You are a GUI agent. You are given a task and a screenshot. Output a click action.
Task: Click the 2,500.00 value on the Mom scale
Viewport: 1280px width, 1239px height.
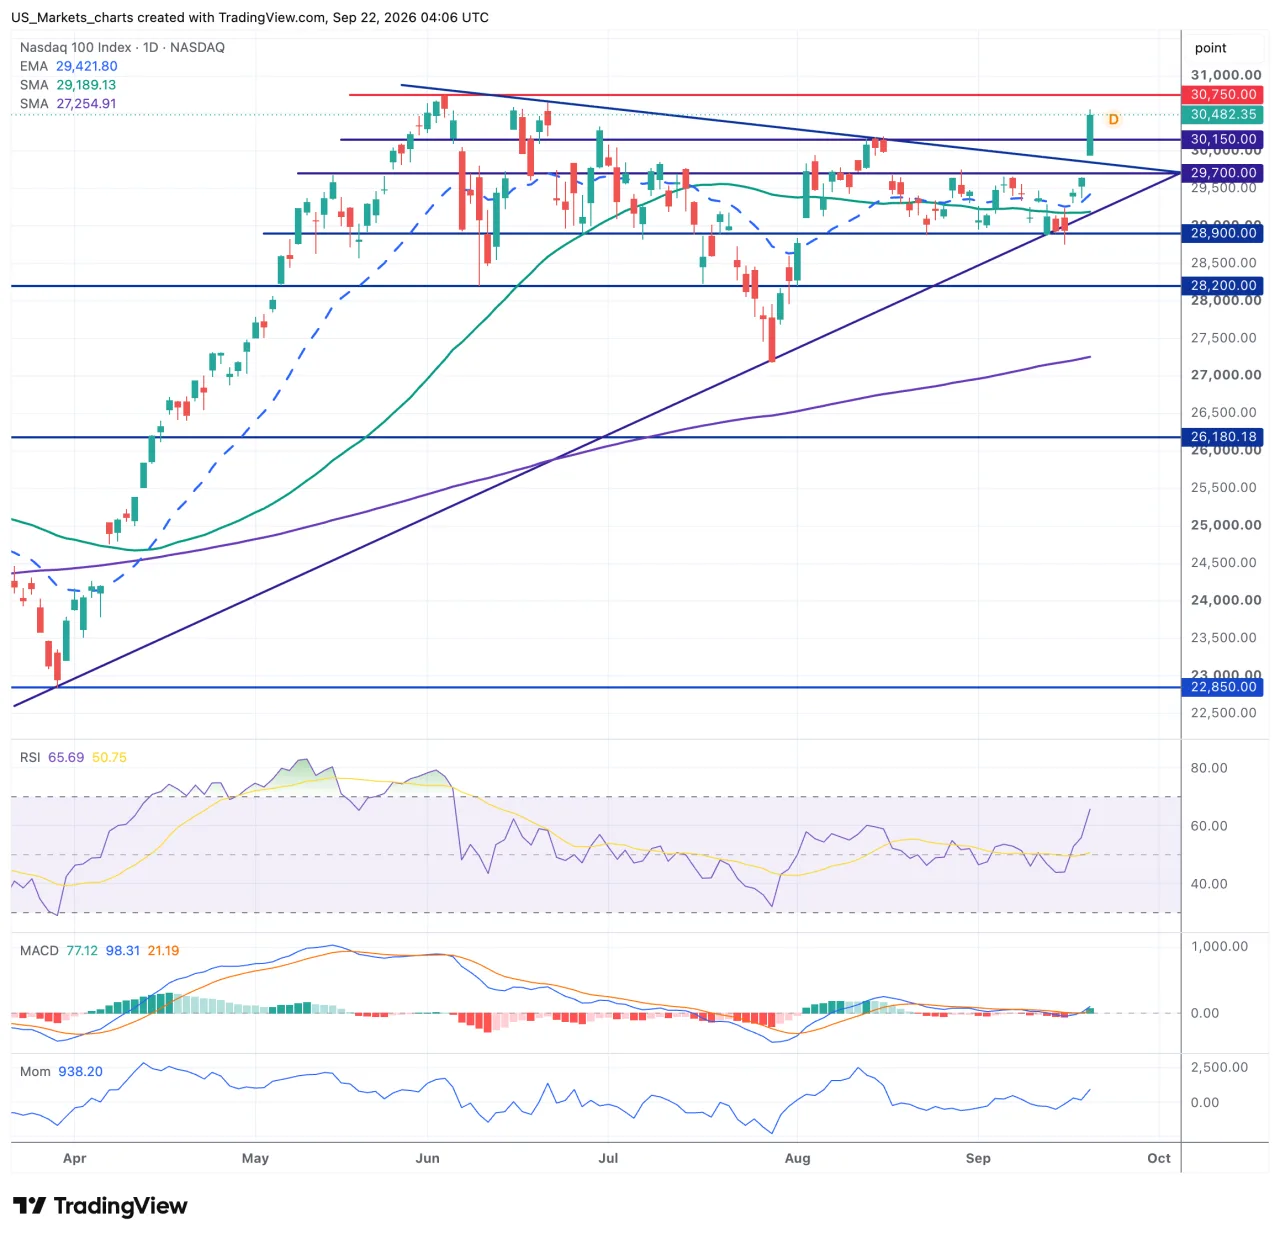pos(1219,1068)
